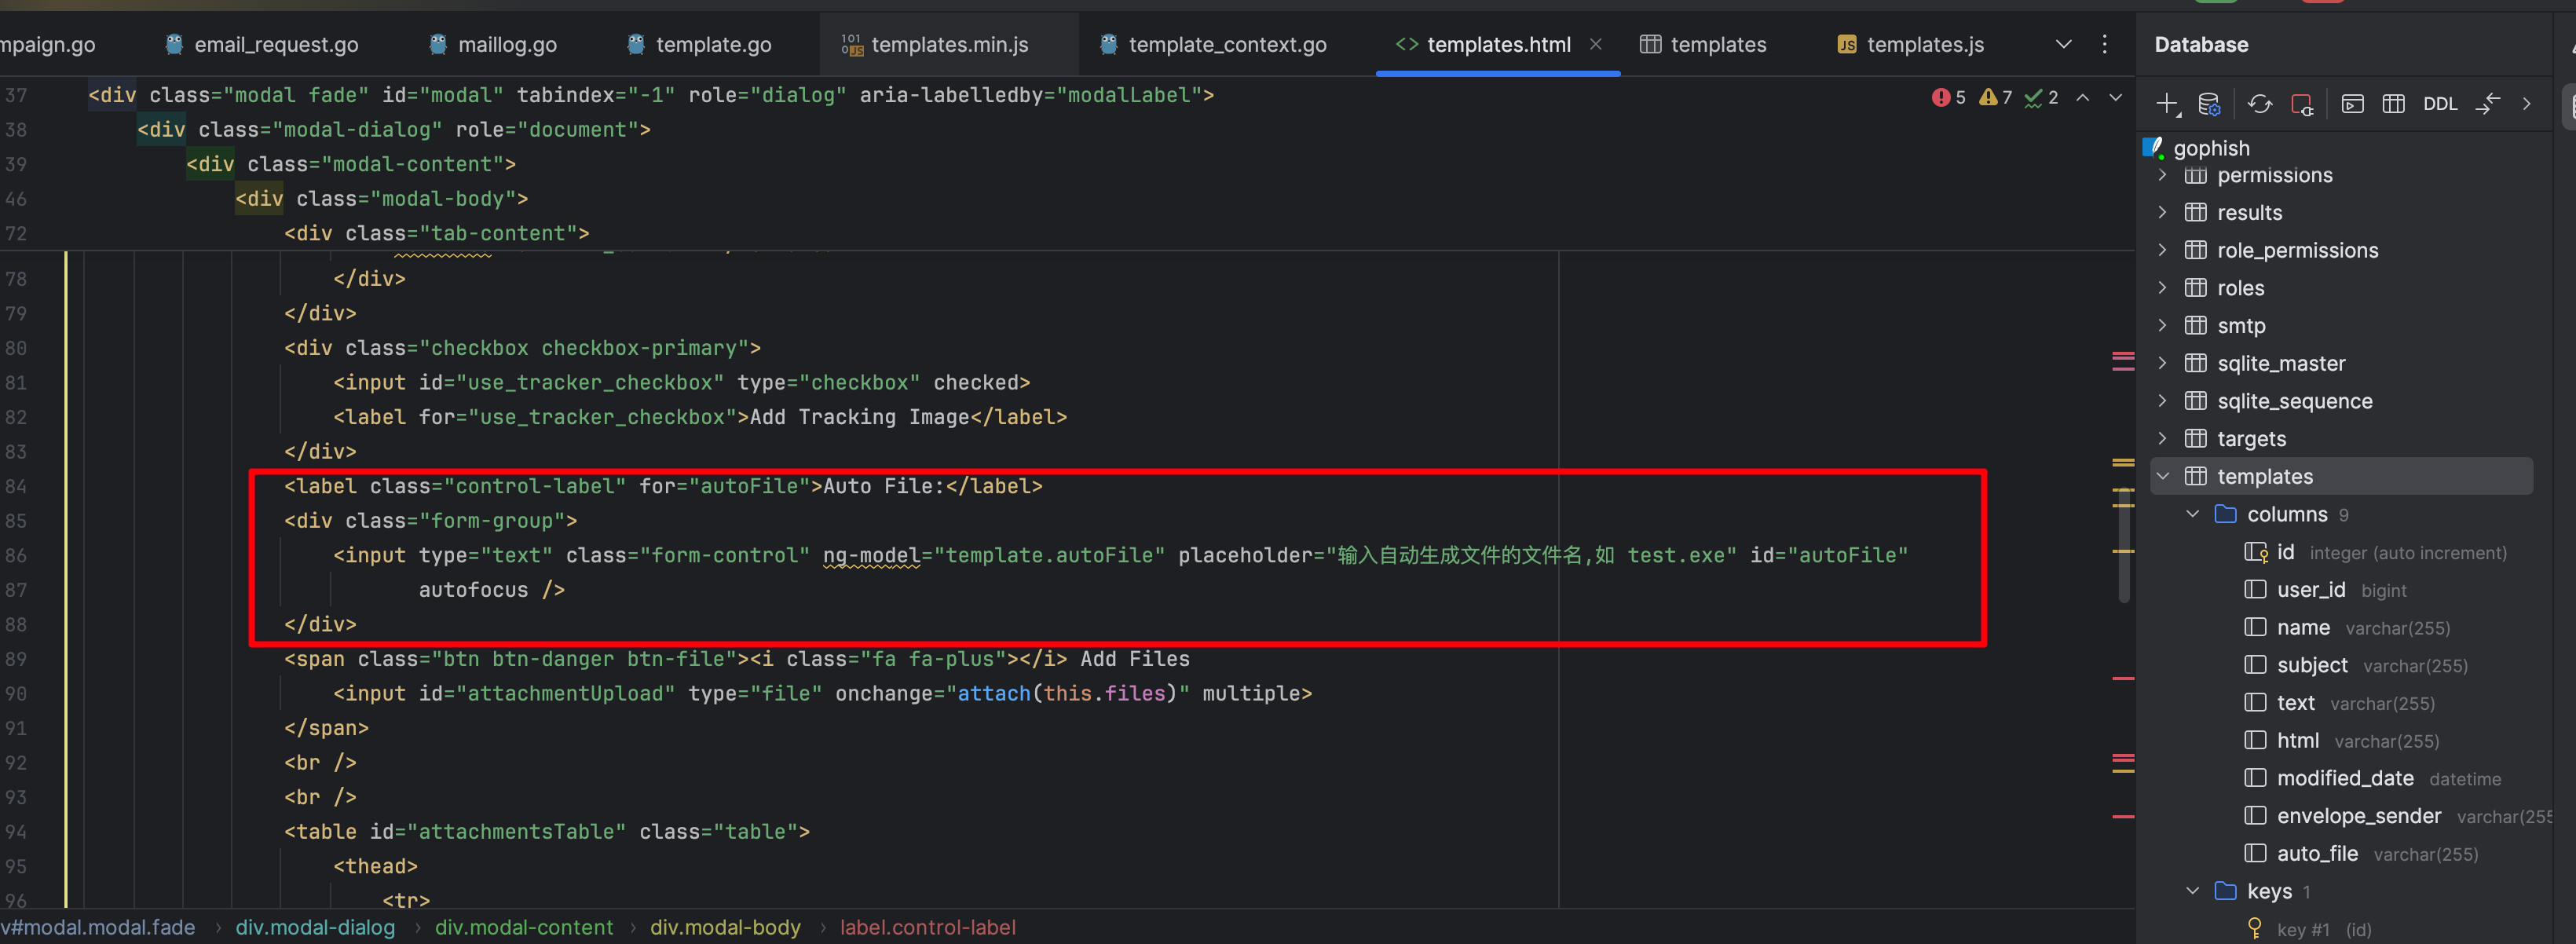Switch to the maillog.go tab
Screen dimensions: 2576x944
[493, 44]
